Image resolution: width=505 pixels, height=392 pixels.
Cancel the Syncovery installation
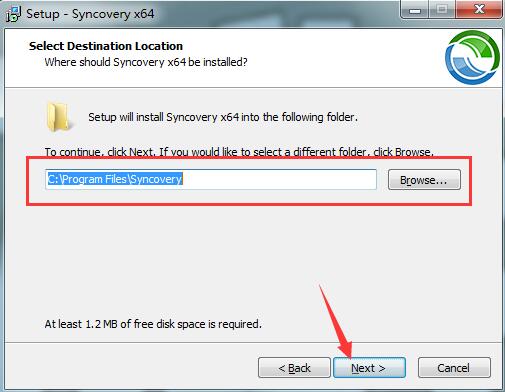click(x=454, y=368)
